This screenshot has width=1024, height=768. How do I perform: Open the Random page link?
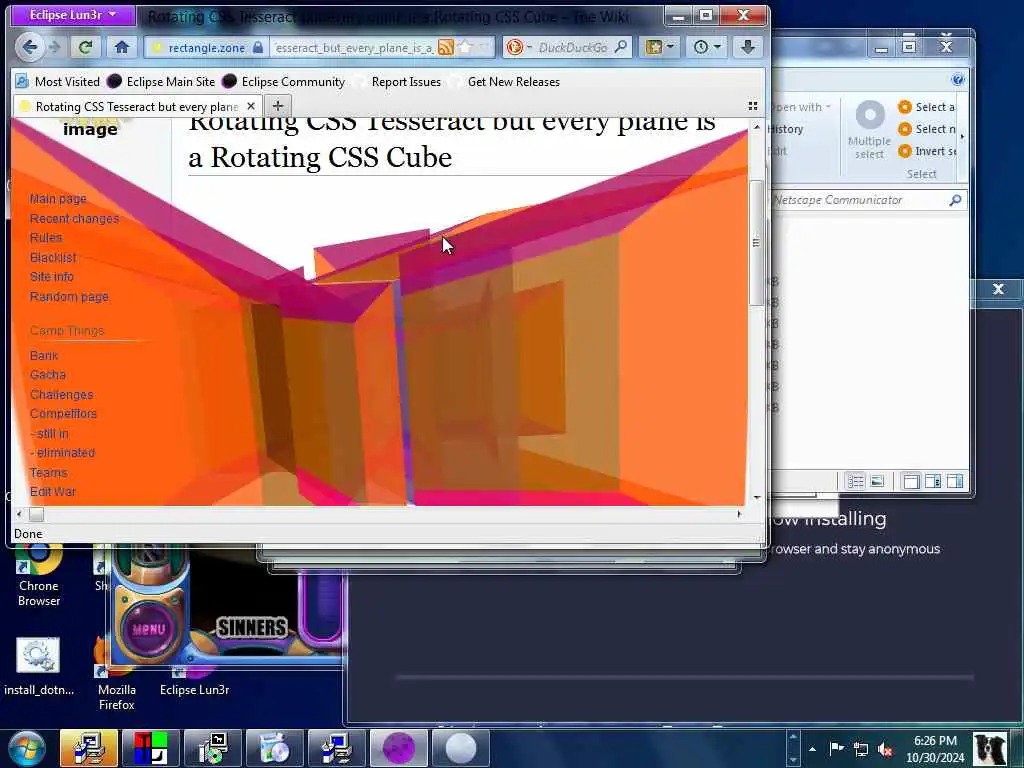[69, 296]
